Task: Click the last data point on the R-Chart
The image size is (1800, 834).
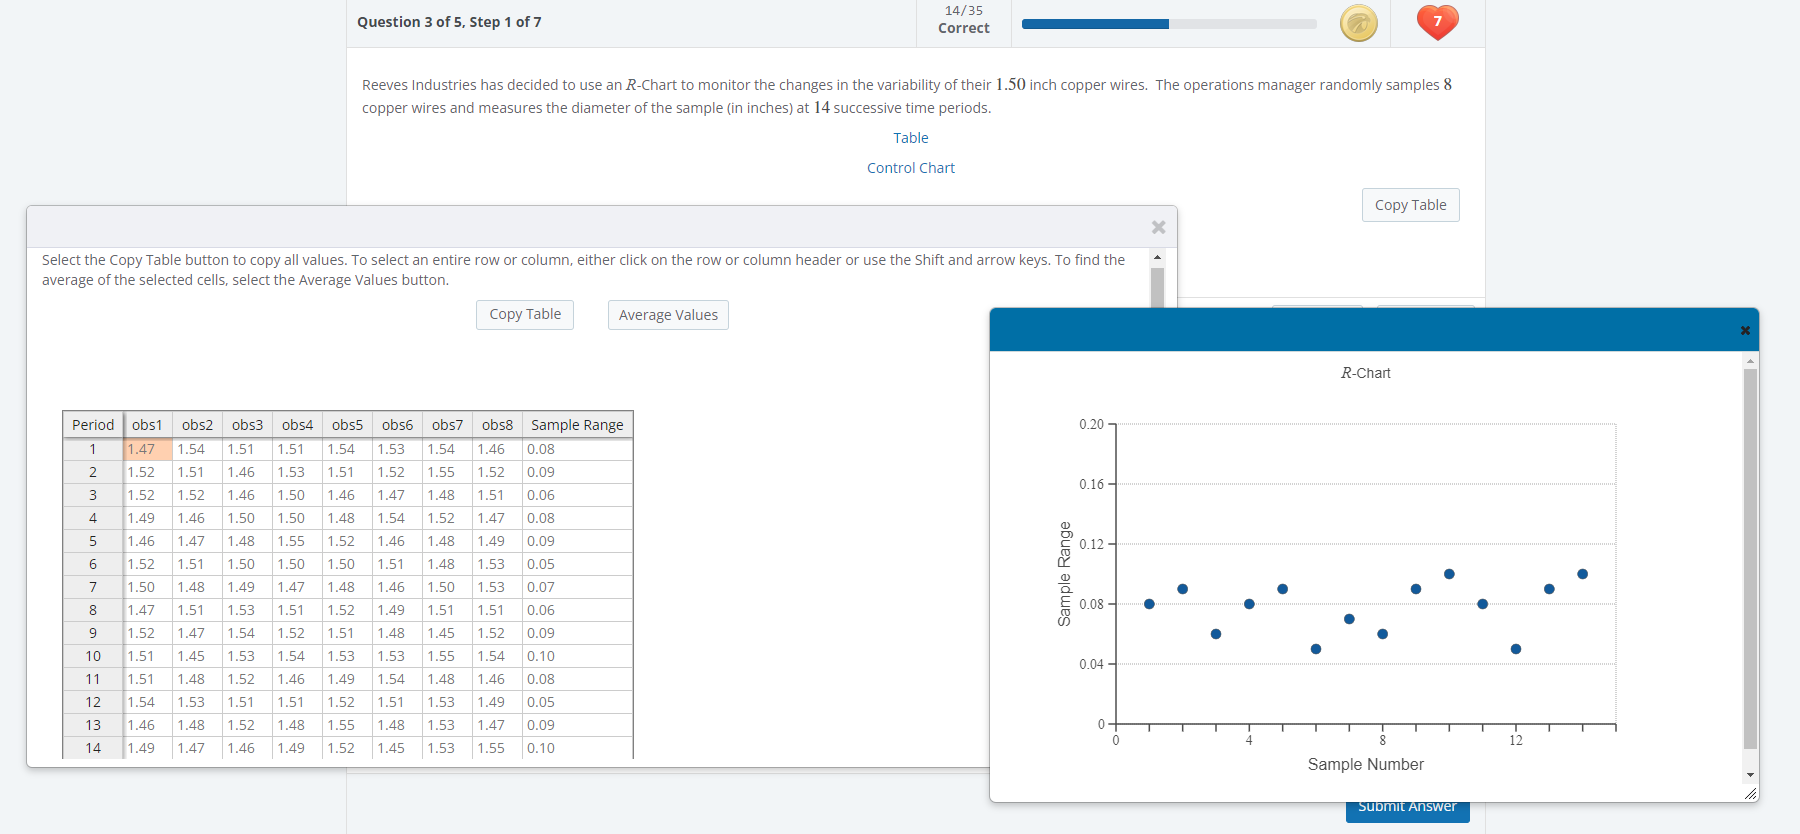Action: [1582, 574]
